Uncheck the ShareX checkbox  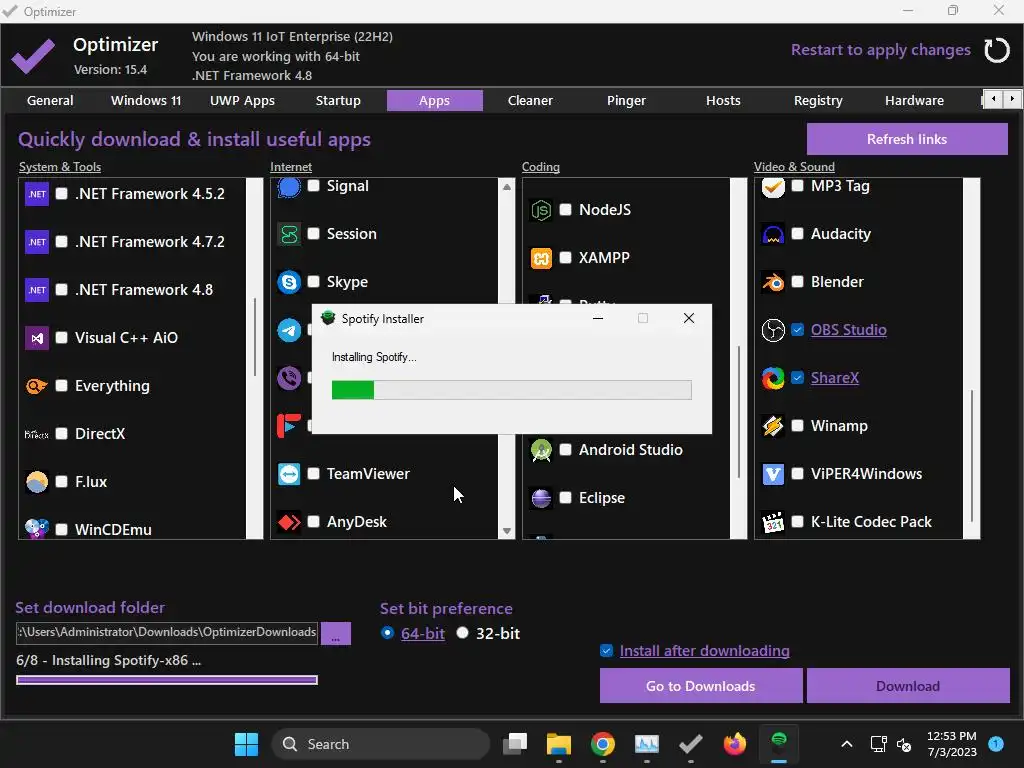(x=797, y=377)
